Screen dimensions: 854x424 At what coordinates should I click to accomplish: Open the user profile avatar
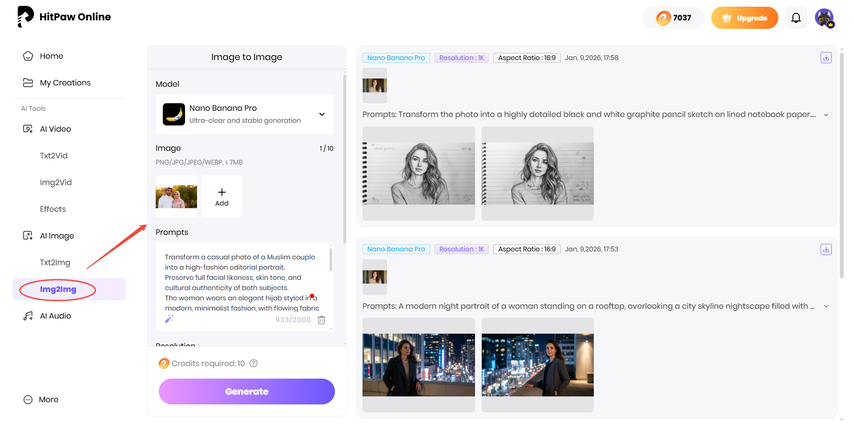(x=824, y=18)
